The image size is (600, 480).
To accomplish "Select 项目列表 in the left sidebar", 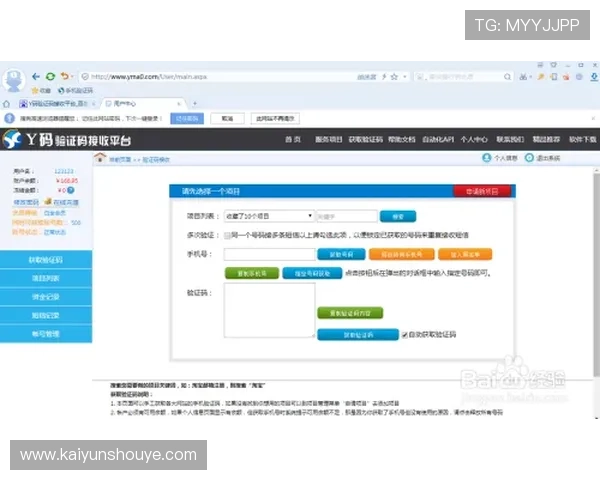I will pos(46,278).
